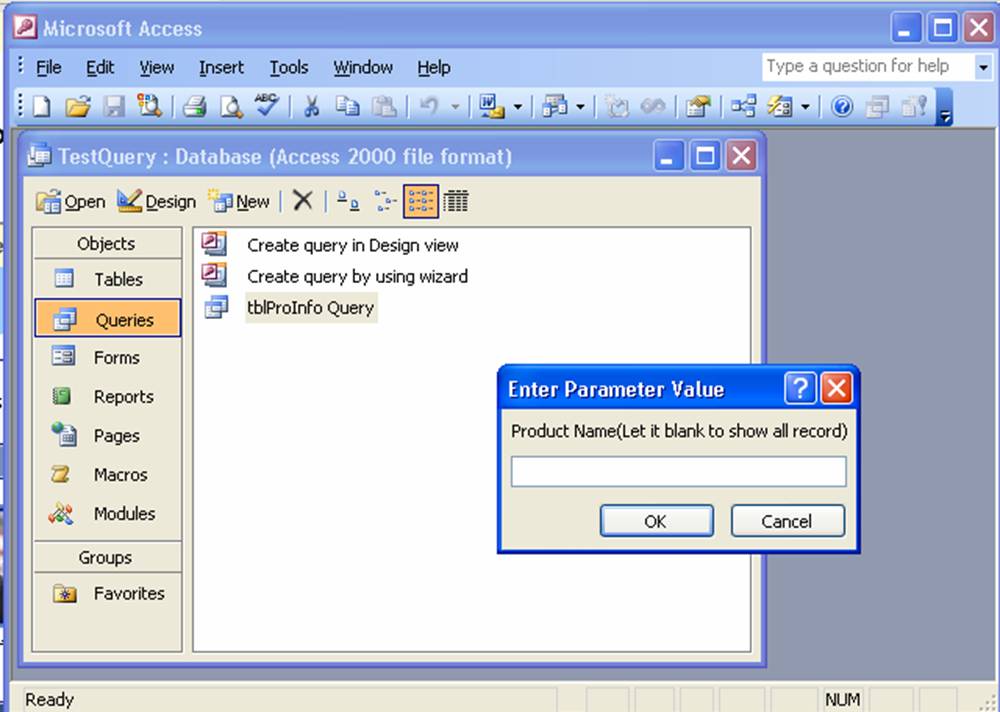Screen dimensions: 1000x712
Task: Click the Analyze toolbar icon
Action: pyautogui.click(x=555, y=107)
